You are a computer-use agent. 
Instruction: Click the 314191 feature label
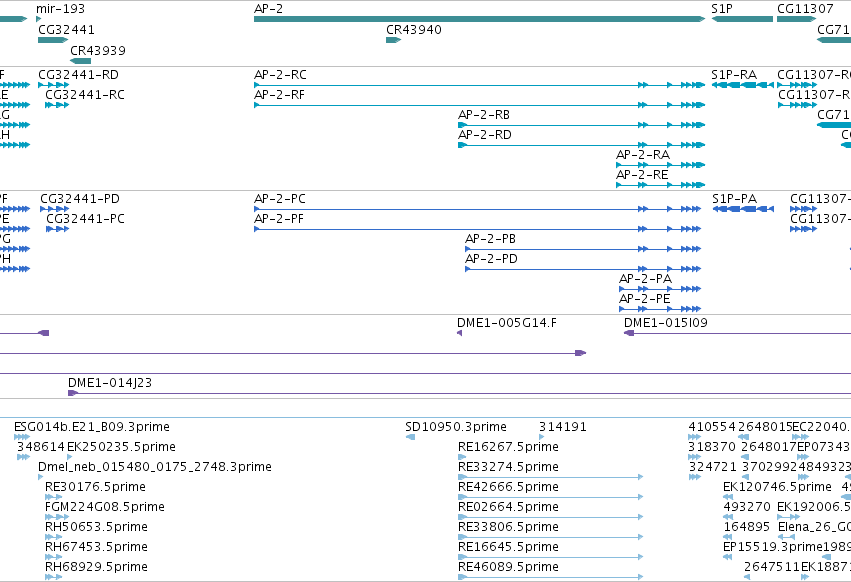point(563,427)
